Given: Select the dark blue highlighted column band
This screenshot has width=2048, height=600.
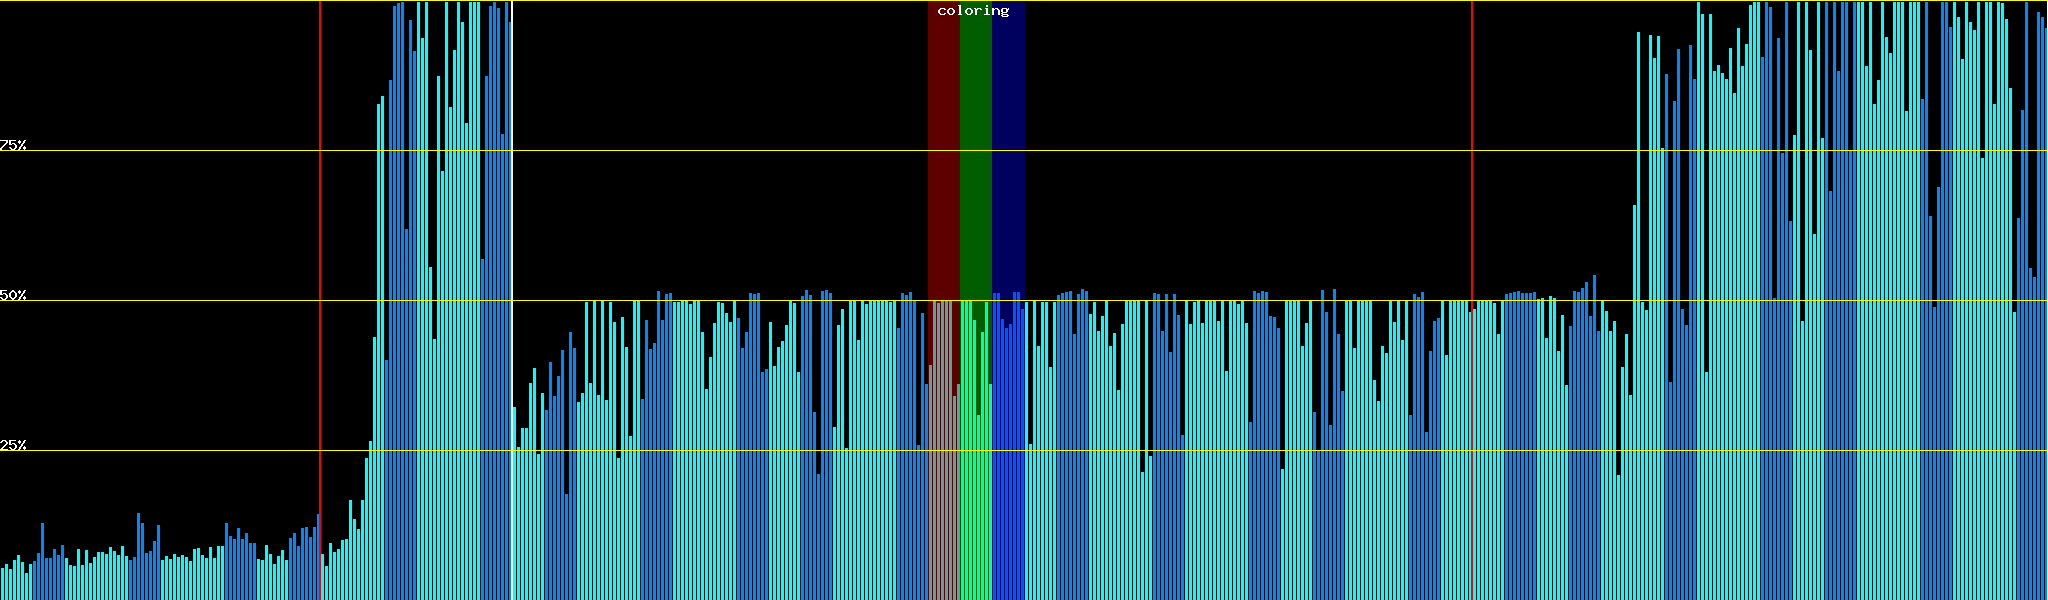Looking at the screenshot, I should [1008, 150].
